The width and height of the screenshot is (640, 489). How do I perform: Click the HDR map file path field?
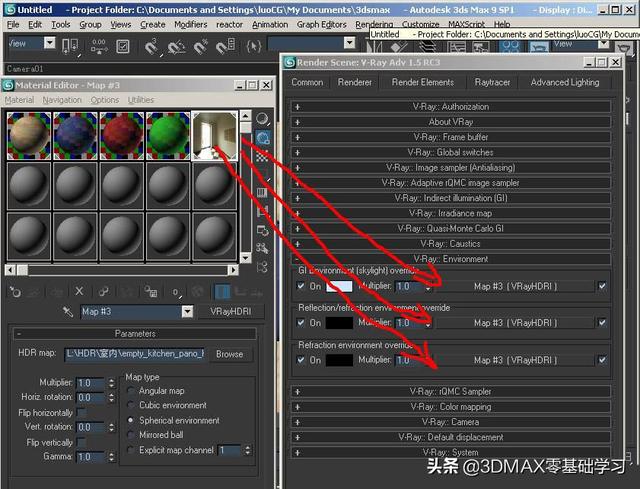pyautogui.click(x=135, y=354)
